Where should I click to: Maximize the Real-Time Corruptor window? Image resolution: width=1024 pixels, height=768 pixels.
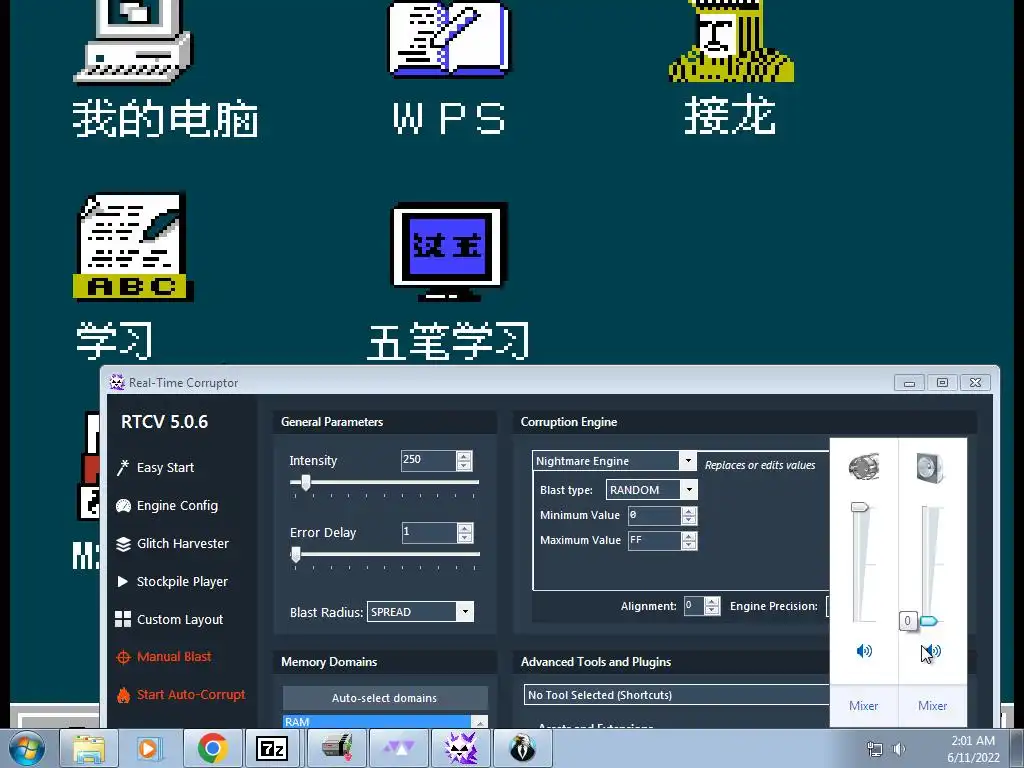[942, 383]
